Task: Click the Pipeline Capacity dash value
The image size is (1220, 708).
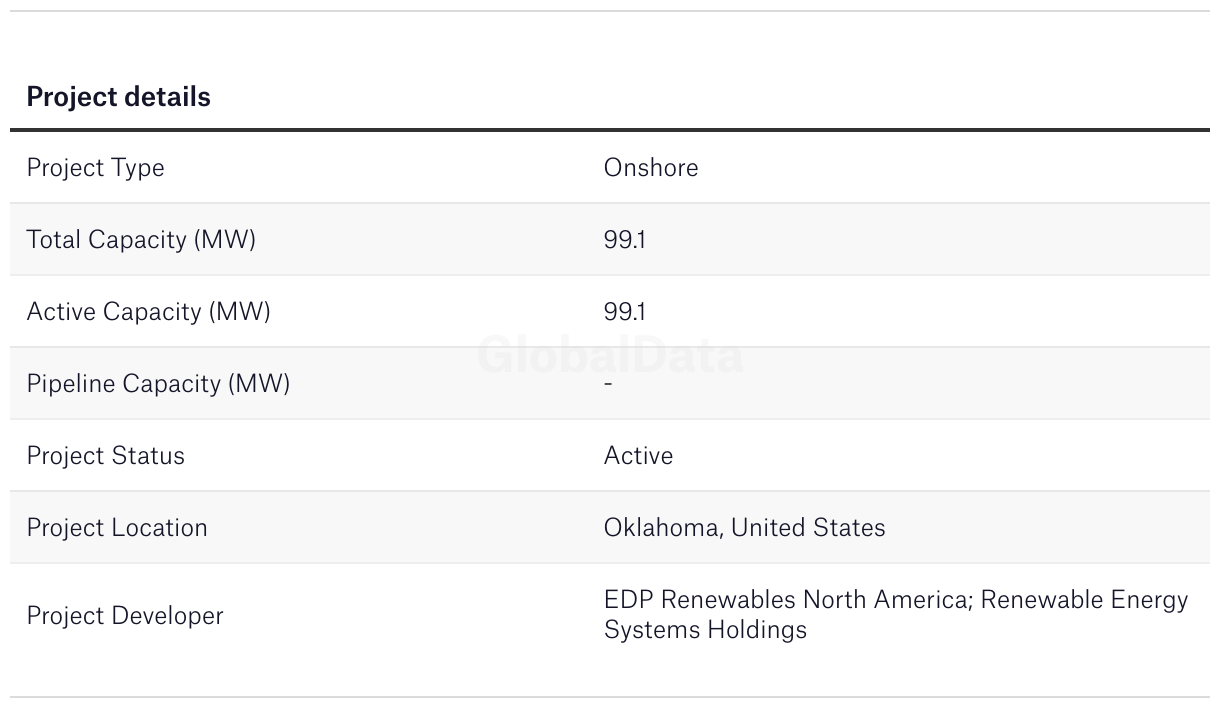Action: click(608, 383)
